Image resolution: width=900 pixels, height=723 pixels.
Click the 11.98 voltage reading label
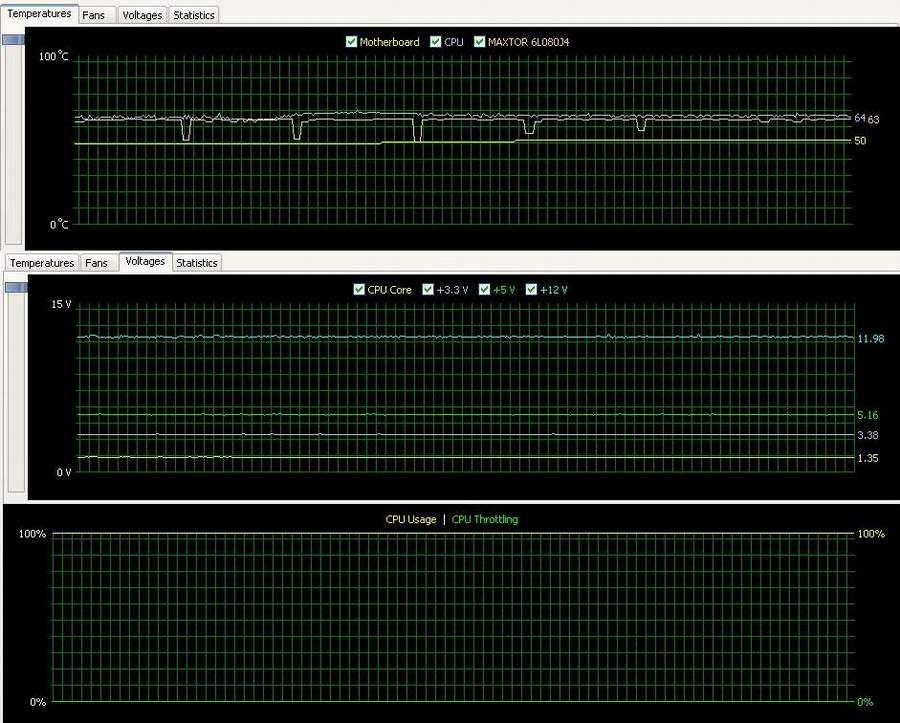coord(870,339)
